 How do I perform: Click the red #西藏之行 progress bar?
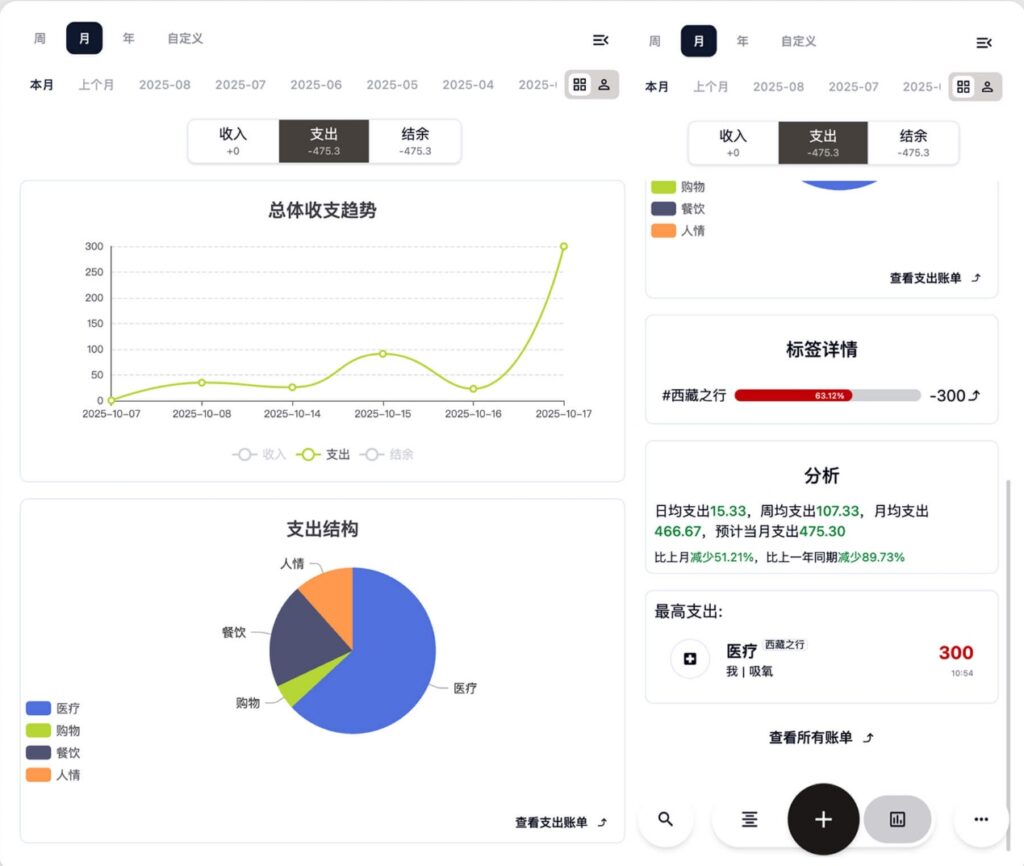[793, 396]
